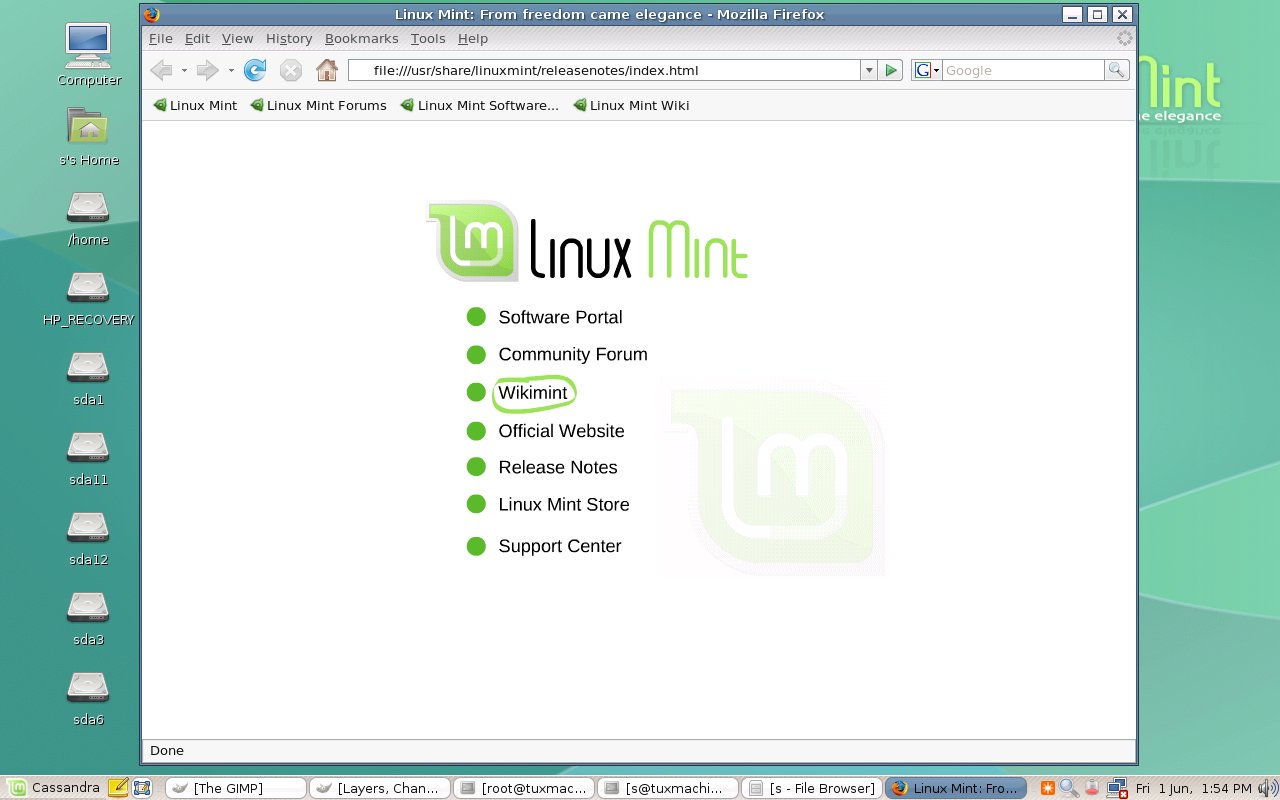Click the Forward navigation arrow
Viewport: 1280px width, 800px height.
[207, 70]
